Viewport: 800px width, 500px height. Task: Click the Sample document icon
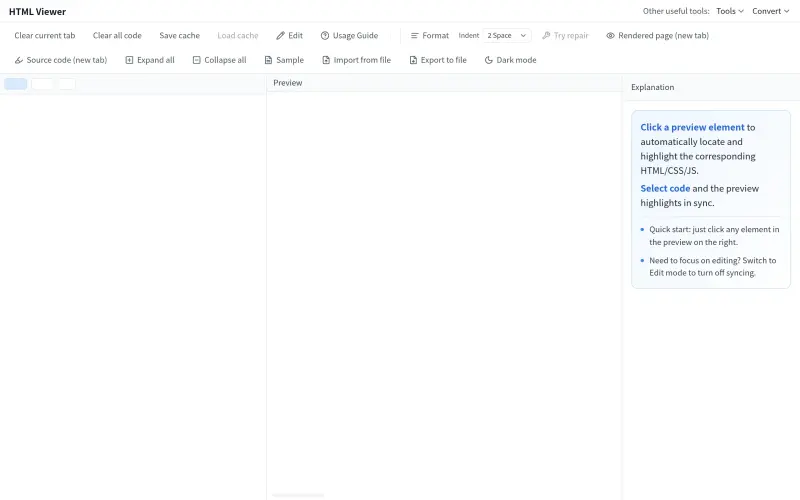(x=268, y=60)
